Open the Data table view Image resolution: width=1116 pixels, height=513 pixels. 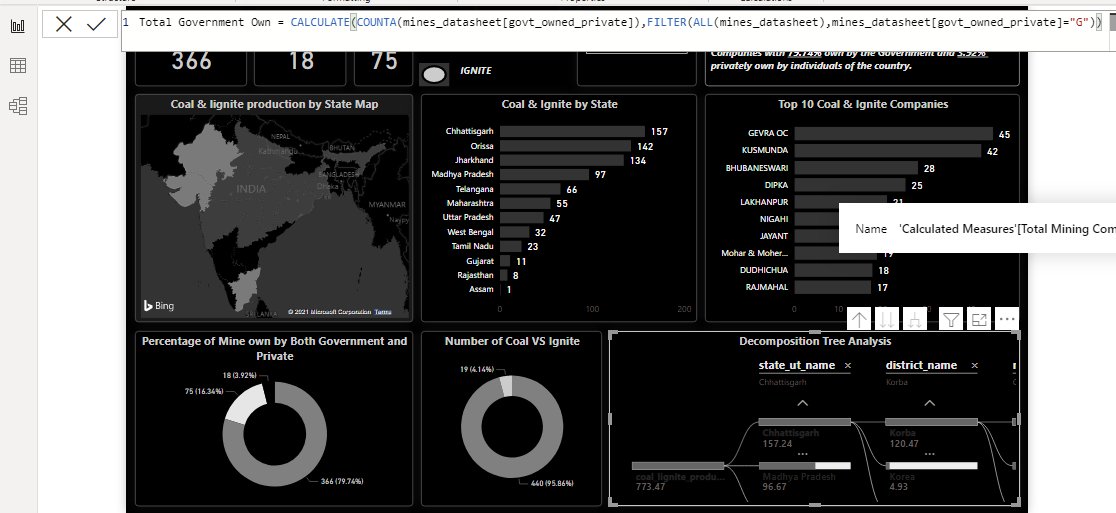[x=18, y=66]
